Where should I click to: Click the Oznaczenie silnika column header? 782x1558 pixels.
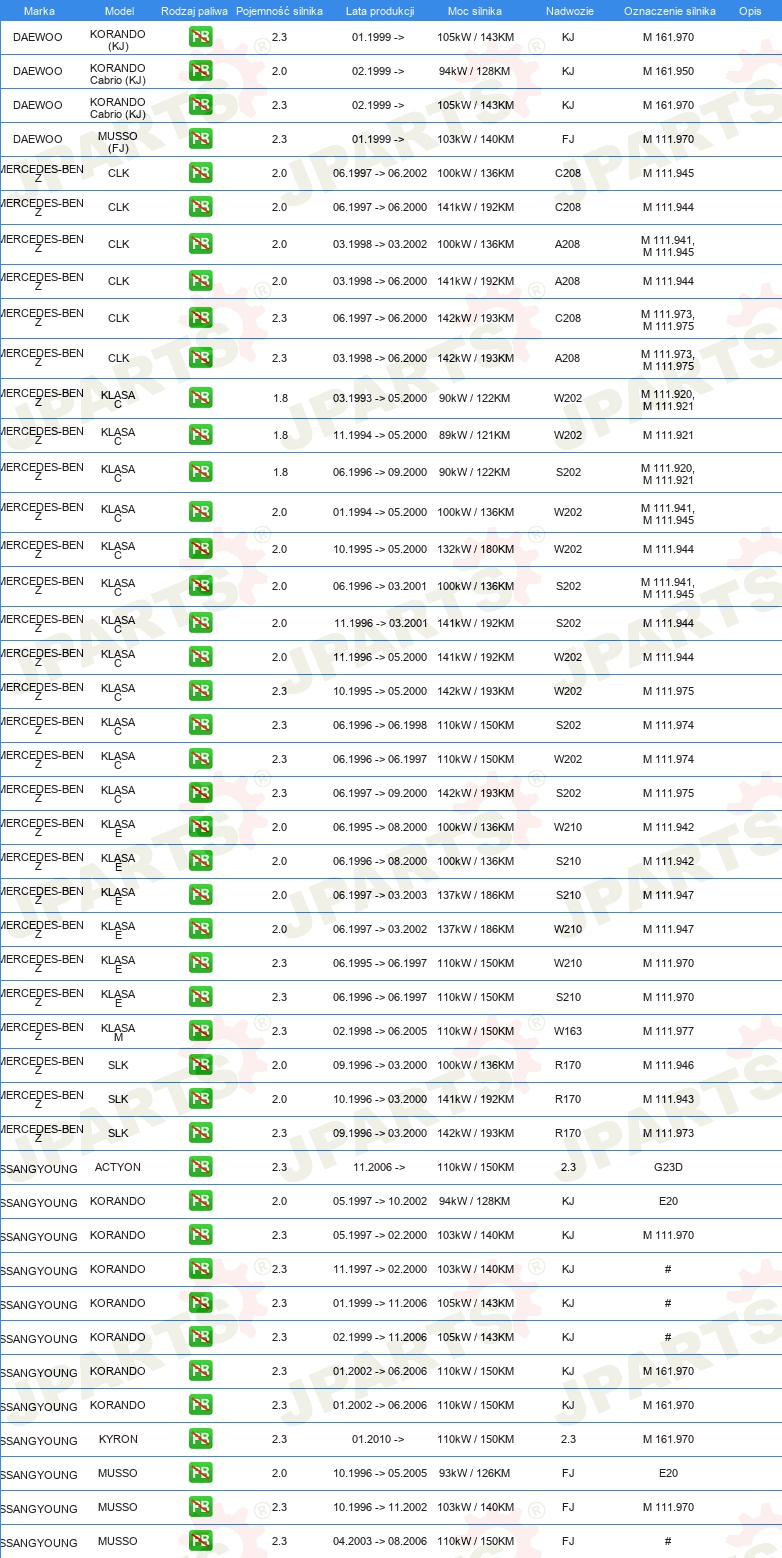pyautogui.click(x=669, y=10)
